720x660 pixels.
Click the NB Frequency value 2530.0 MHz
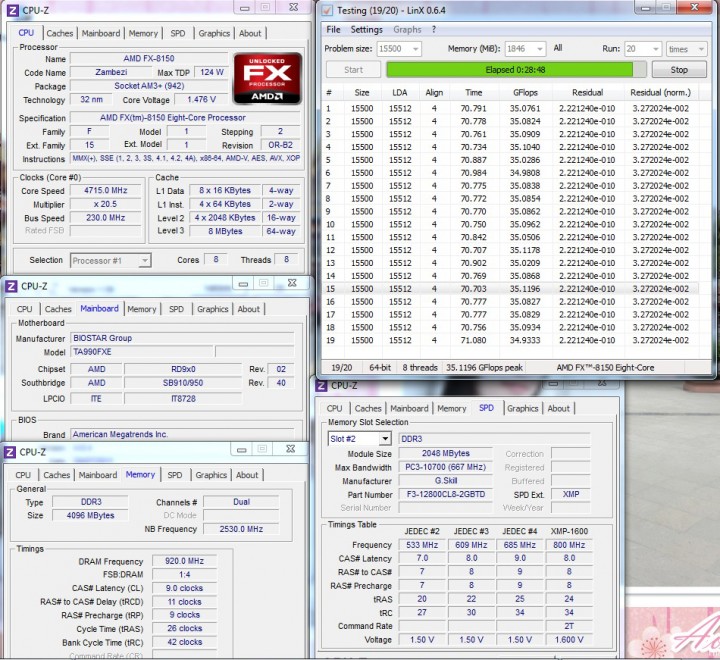[241, 529]
